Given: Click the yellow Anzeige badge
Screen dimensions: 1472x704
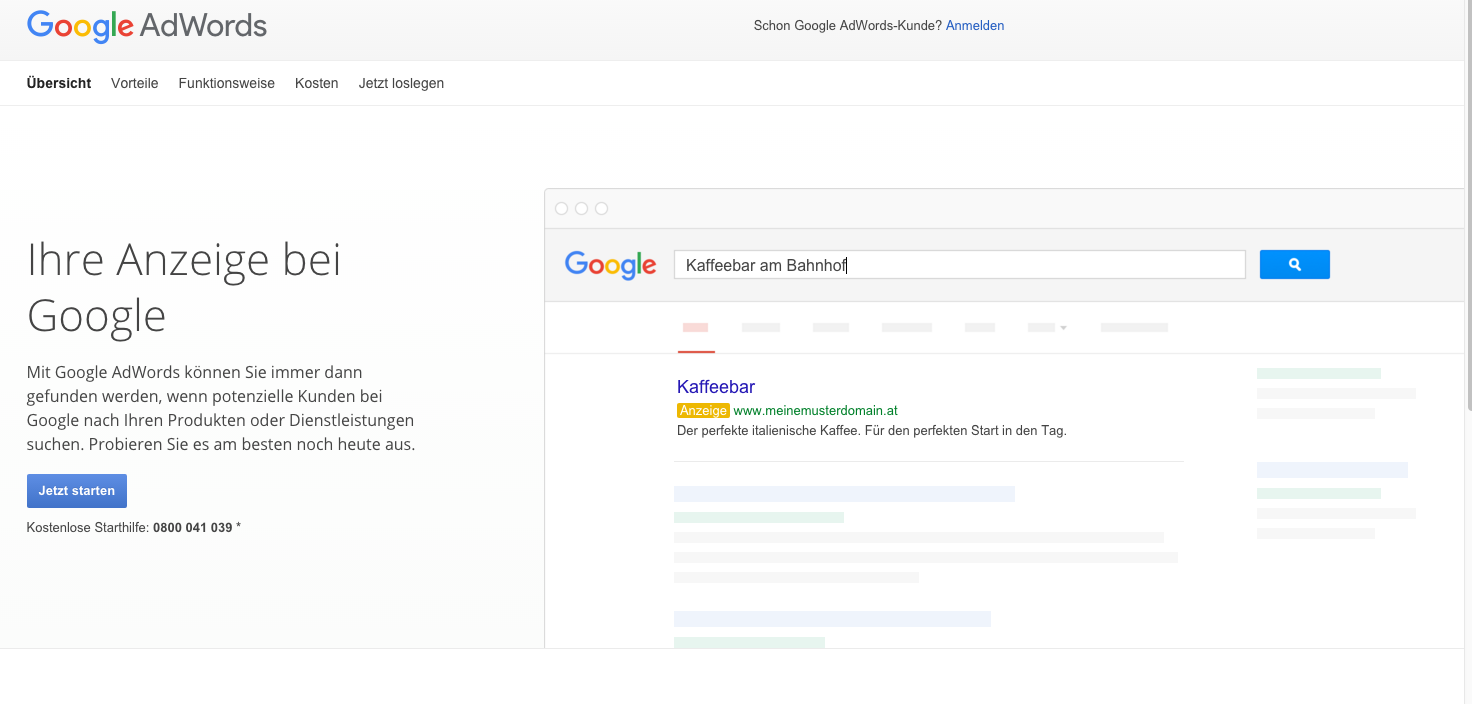Looking at the screenshot, I should (703, 410).
